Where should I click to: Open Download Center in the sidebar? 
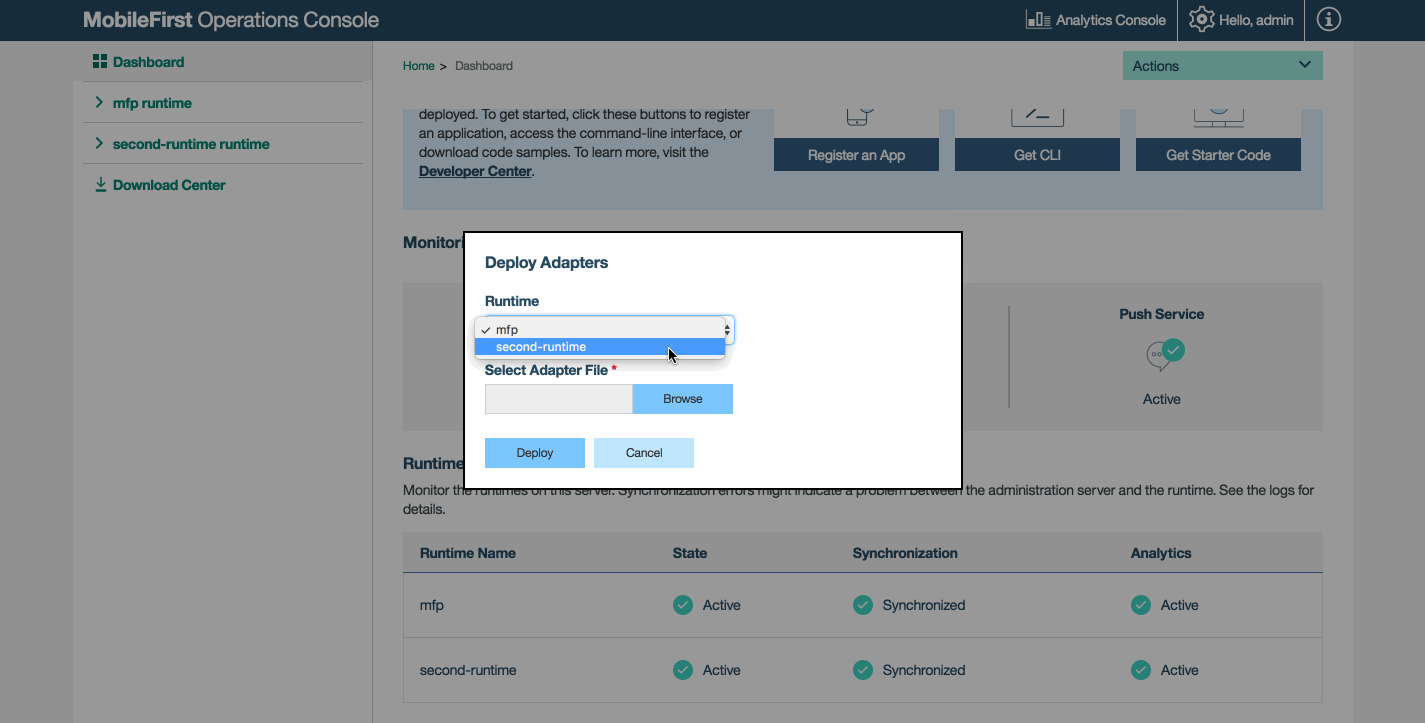pos(169,185)
